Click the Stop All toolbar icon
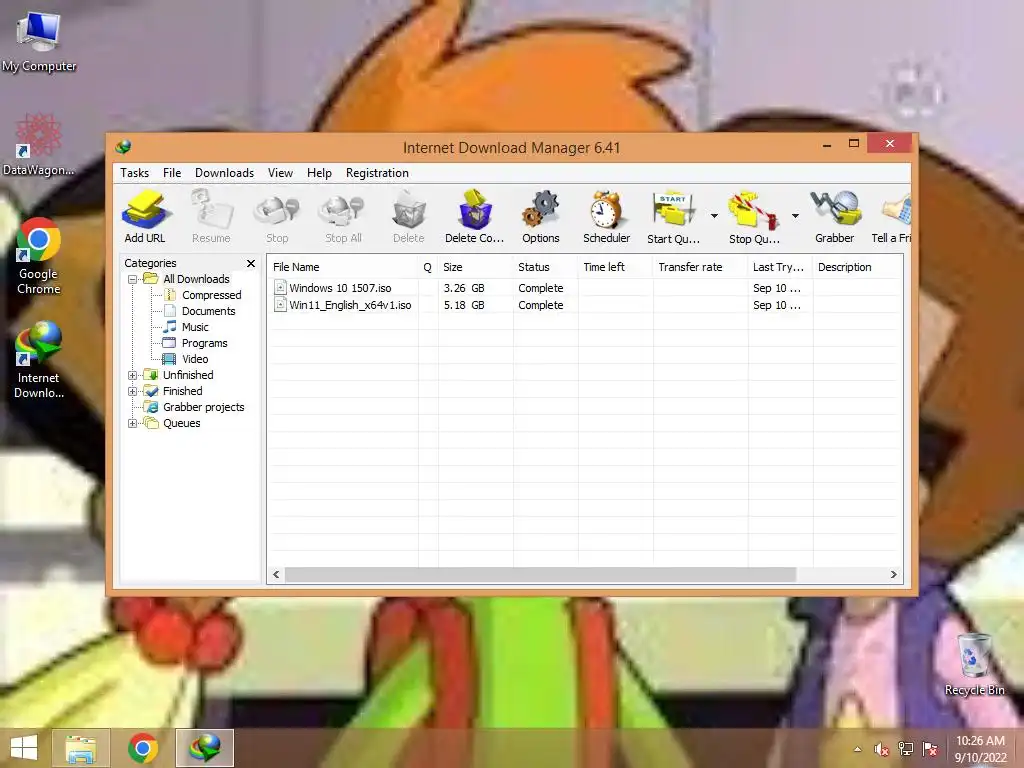The width and height of the screenshot is (1024, 768). [x=343, y=217]
